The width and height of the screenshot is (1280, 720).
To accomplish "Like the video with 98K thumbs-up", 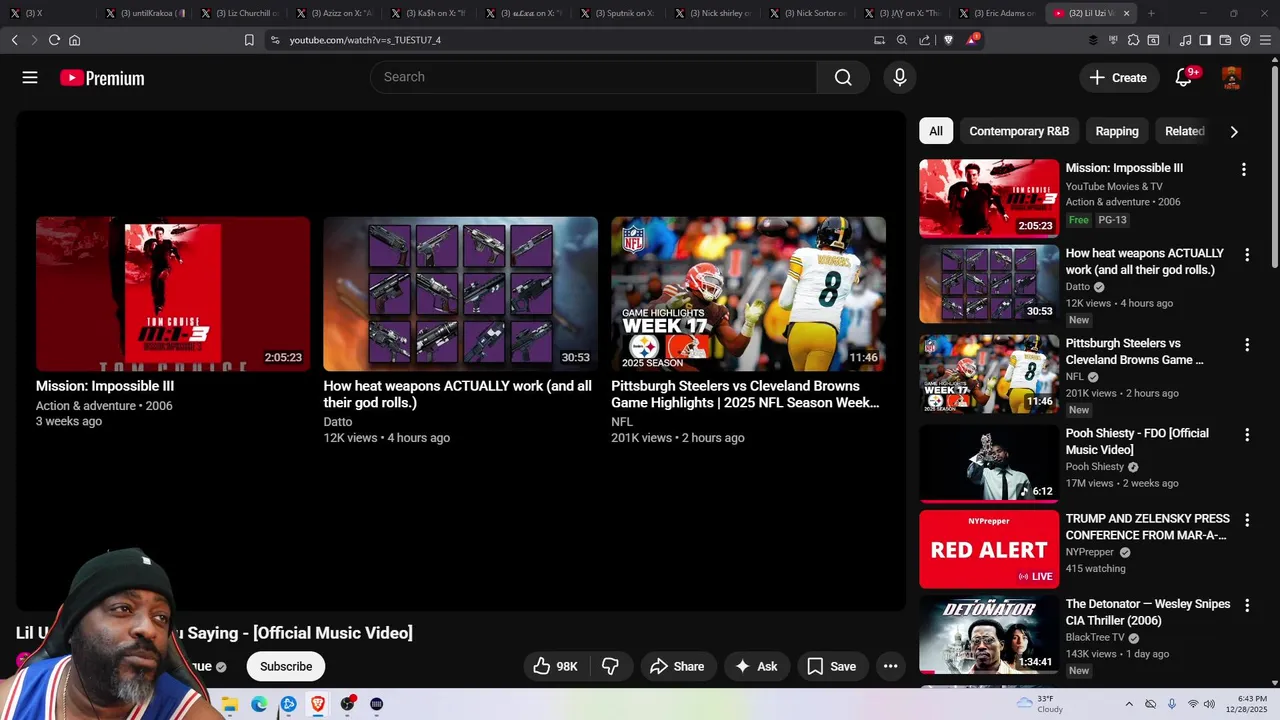I will click(556, 666).
